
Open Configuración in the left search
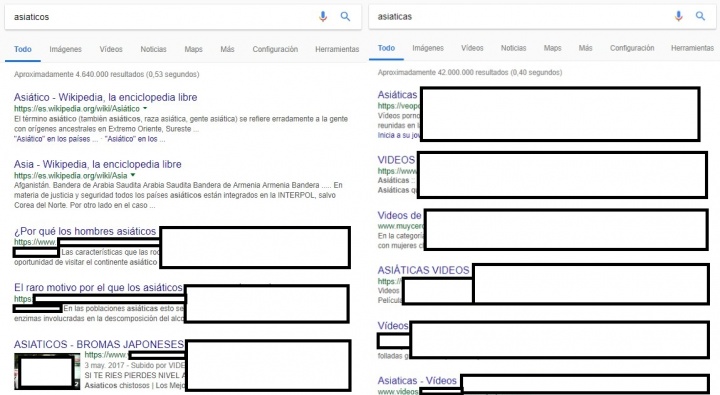point(275,49)
